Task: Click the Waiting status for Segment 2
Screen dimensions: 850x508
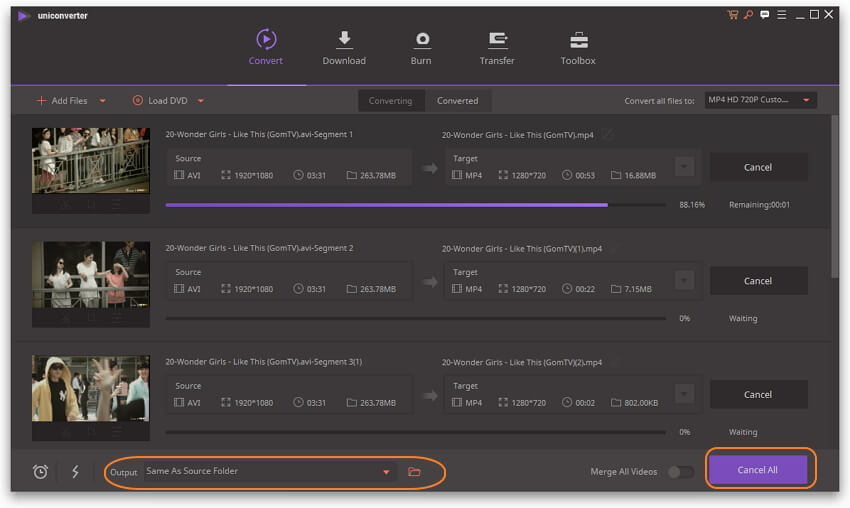Action: pyautogui.click(x=743, y=319)
